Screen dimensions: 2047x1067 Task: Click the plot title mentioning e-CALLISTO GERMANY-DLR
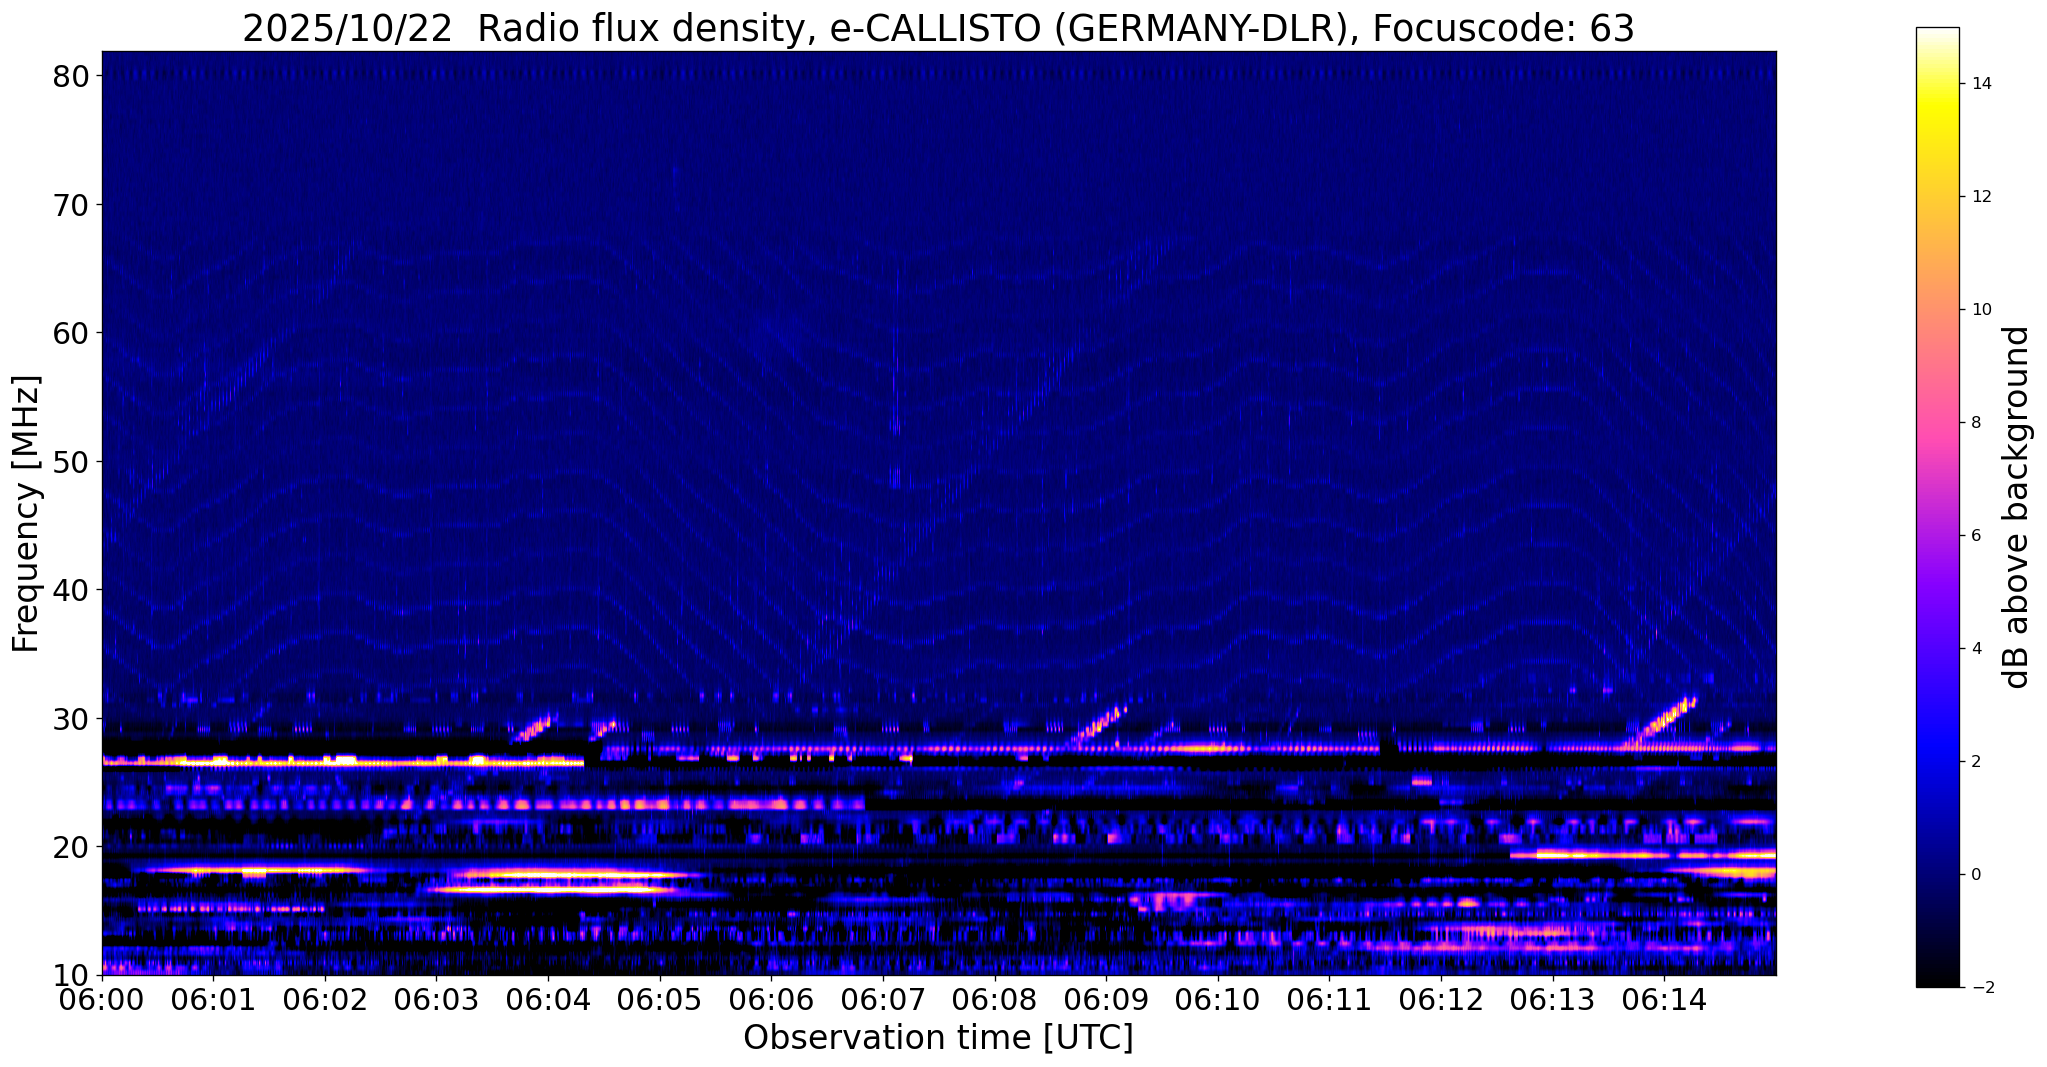938,28
